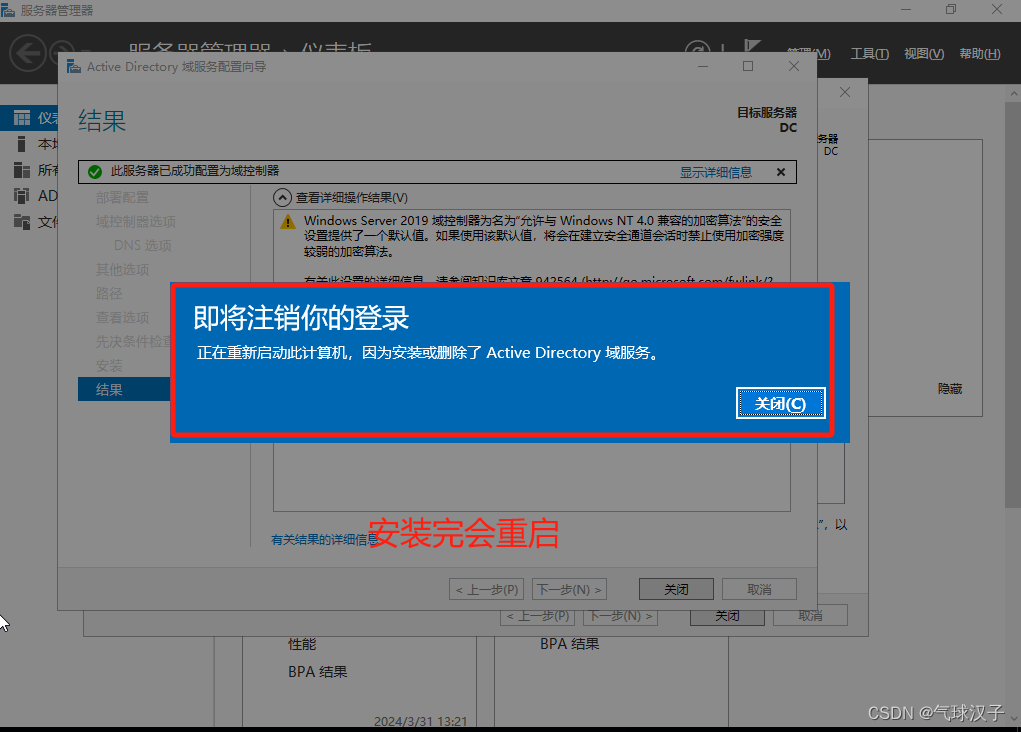1021x732 pixels.
Task: Select 查看选项 step in wizard sidebar
Action: coord(122,318)
